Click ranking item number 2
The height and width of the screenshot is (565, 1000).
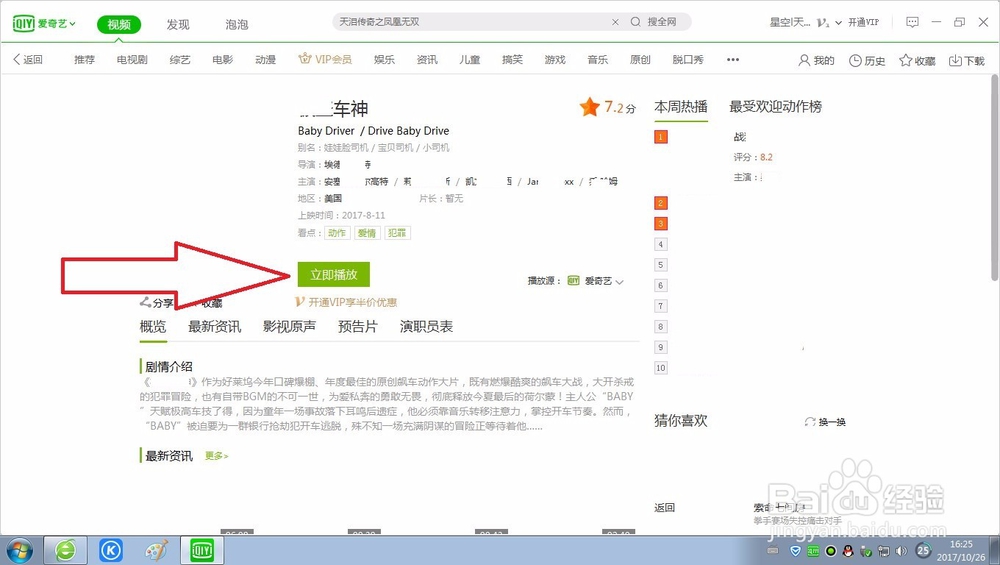pos(661,203)
